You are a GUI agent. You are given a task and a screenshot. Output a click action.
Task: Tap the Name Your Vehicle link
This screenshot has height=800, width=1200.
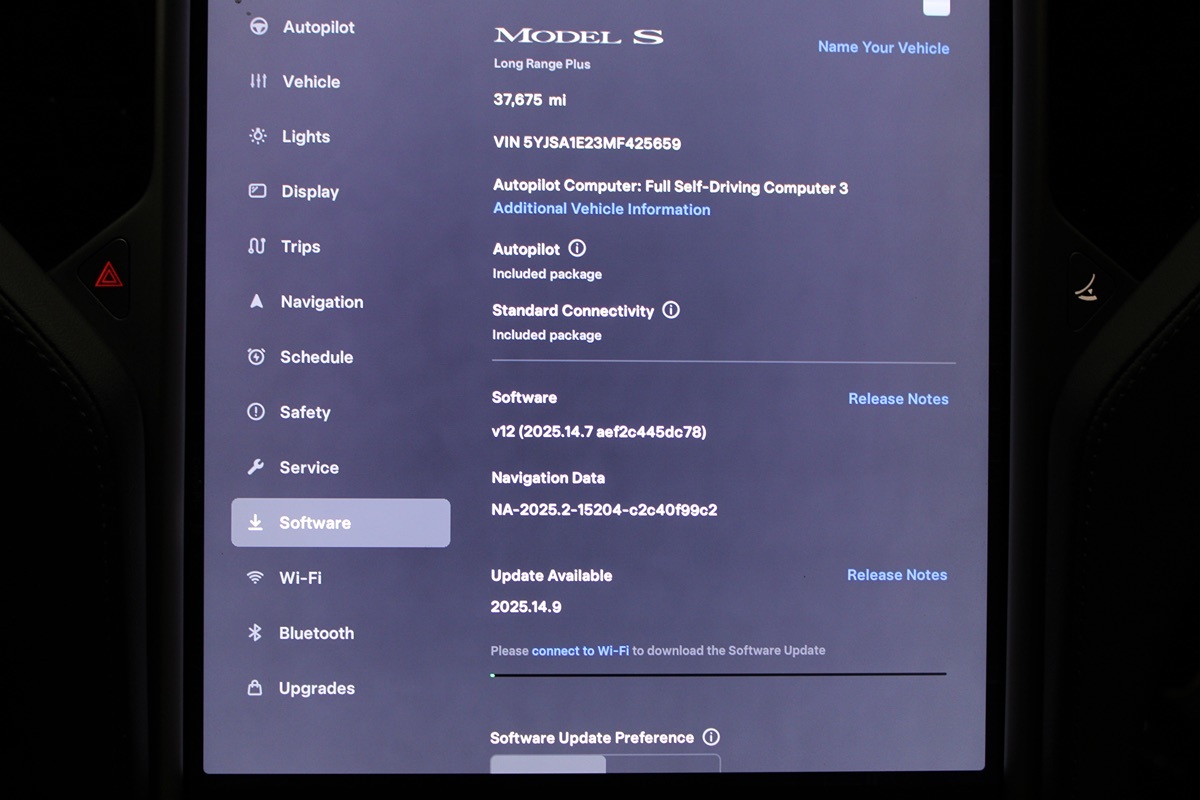[x=884, y=47]
